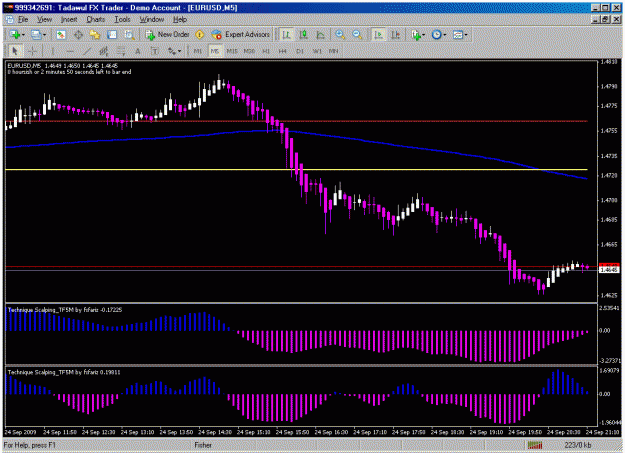Select the Crosshair tool
Image resolution: width=625 pixels, height=453 pixels.
click(32, 51)
